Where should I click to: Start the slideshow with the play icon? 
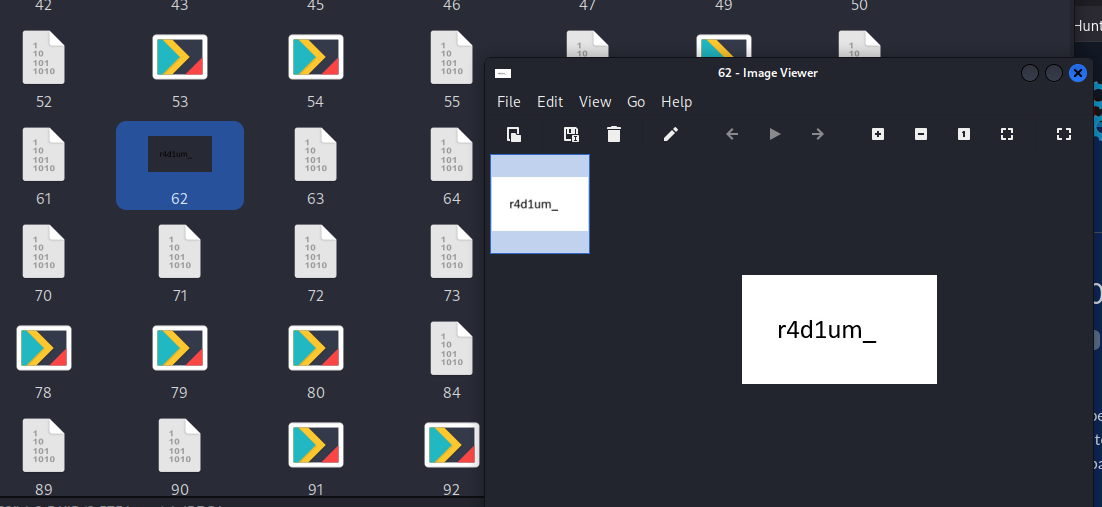[774, 134]
